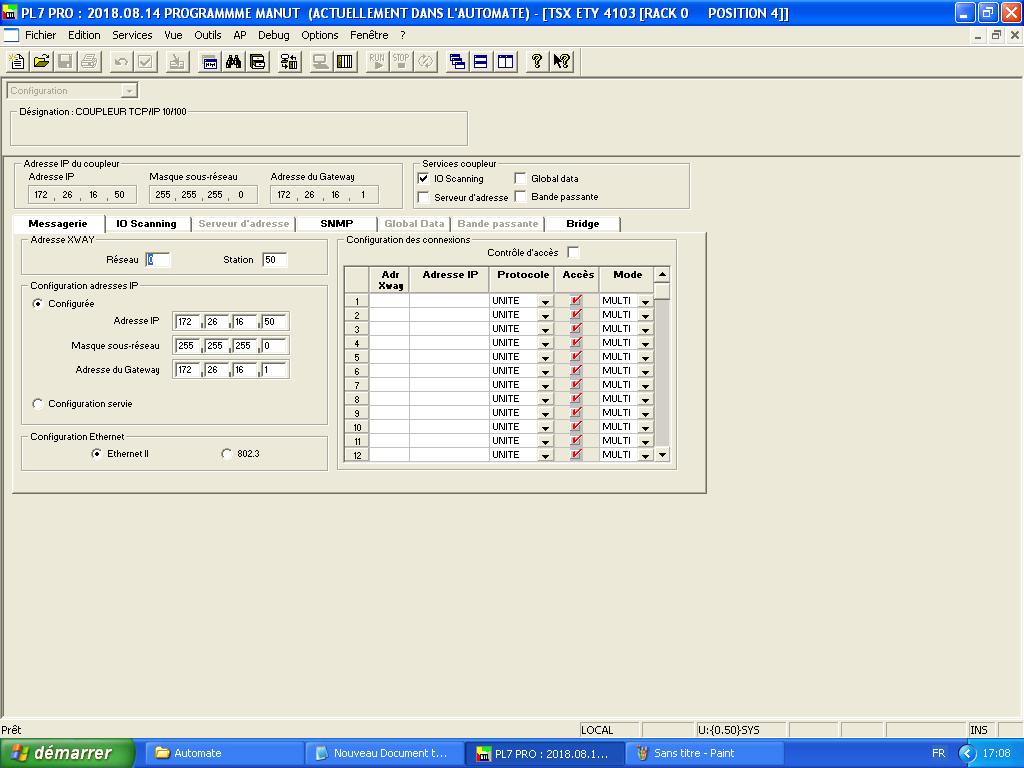Select the 802.3 radio button
The width and height of the screenshot is (1024, 768).
click(226, 454)
